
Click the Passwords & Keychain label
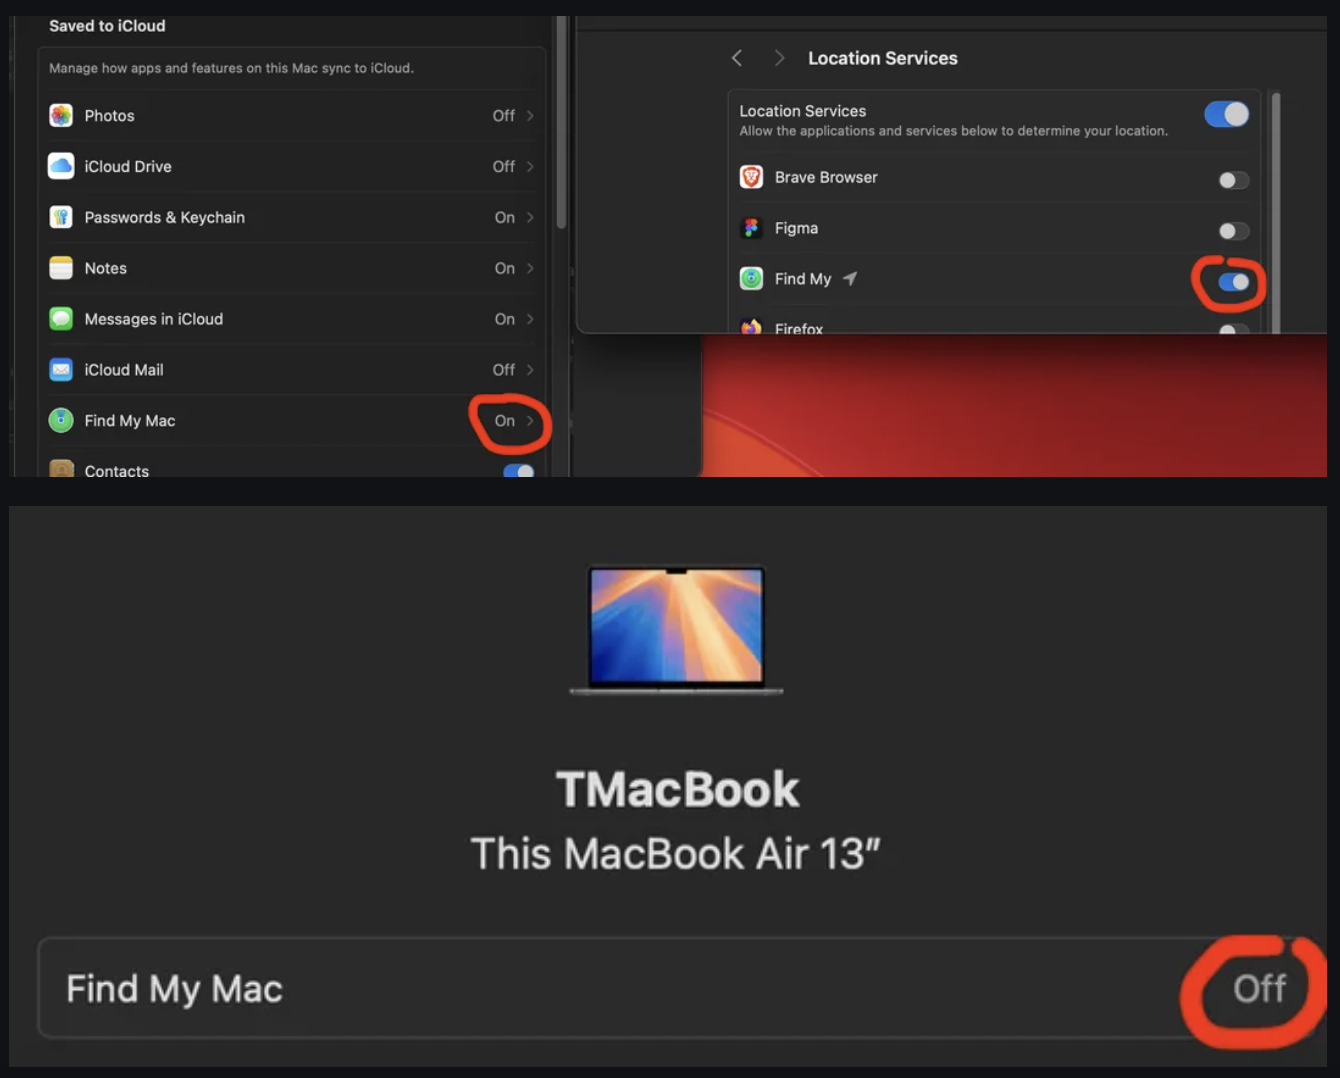click(x=165, y=217)
